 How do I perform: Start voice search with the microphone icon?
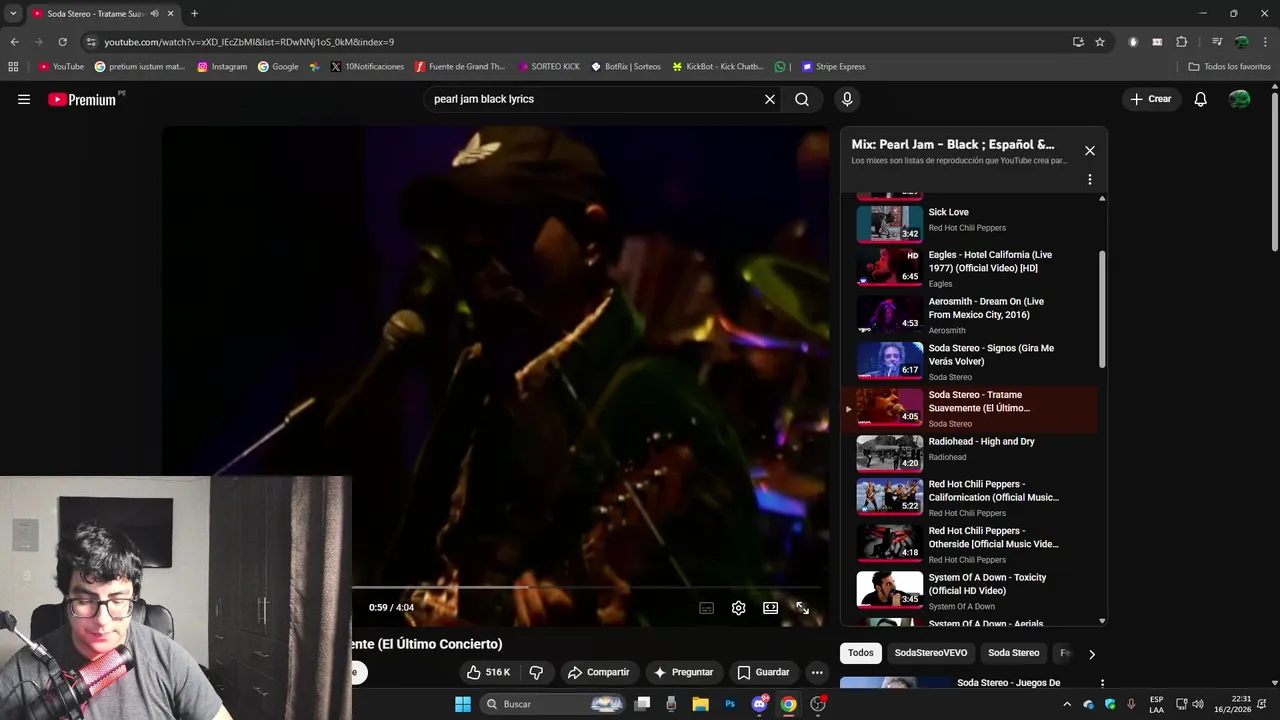coord(847,99)
